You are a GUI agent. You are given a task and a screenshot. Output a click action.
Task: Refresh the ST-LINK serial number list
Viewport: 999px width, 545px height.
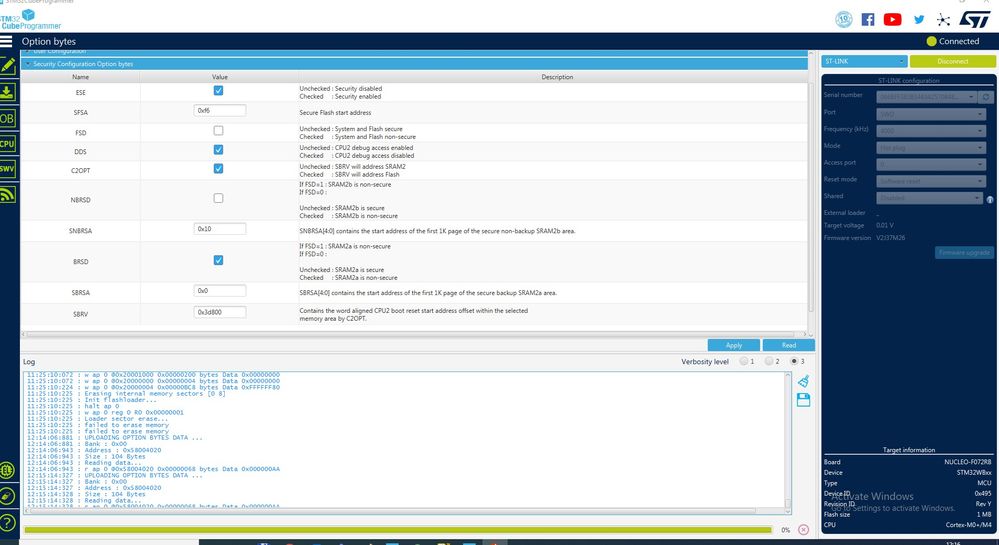coord(986,97)
